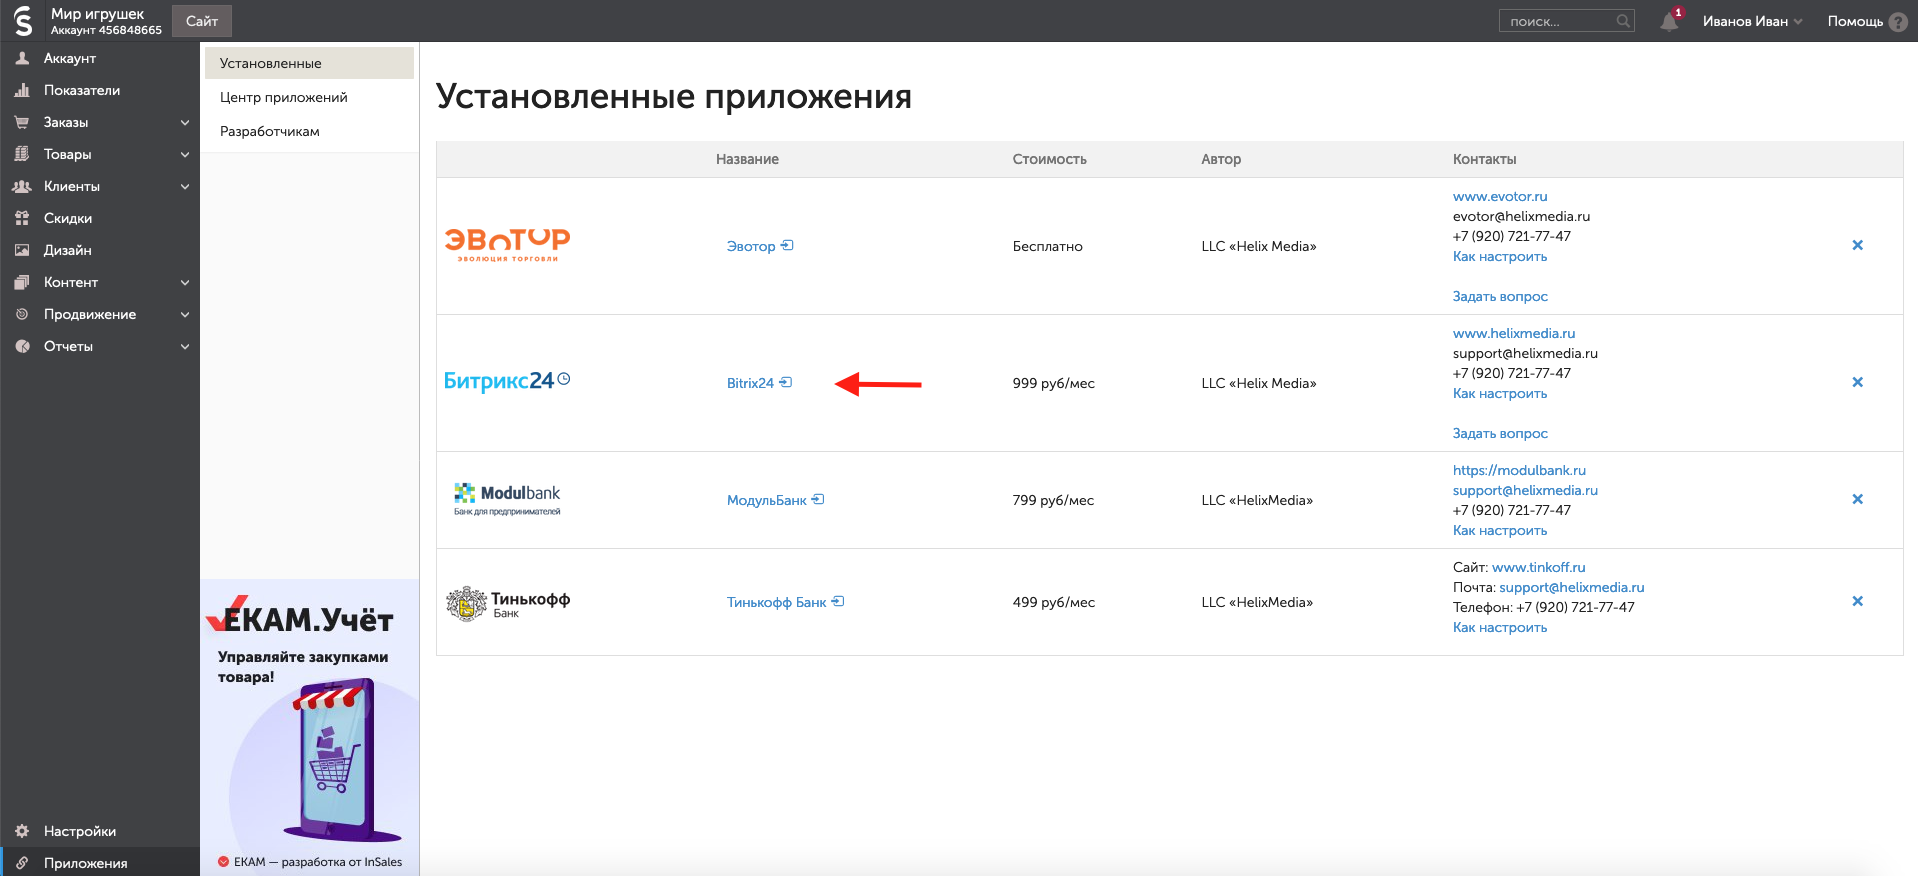Click the Отчеты pie chart icon

(22, 346)
